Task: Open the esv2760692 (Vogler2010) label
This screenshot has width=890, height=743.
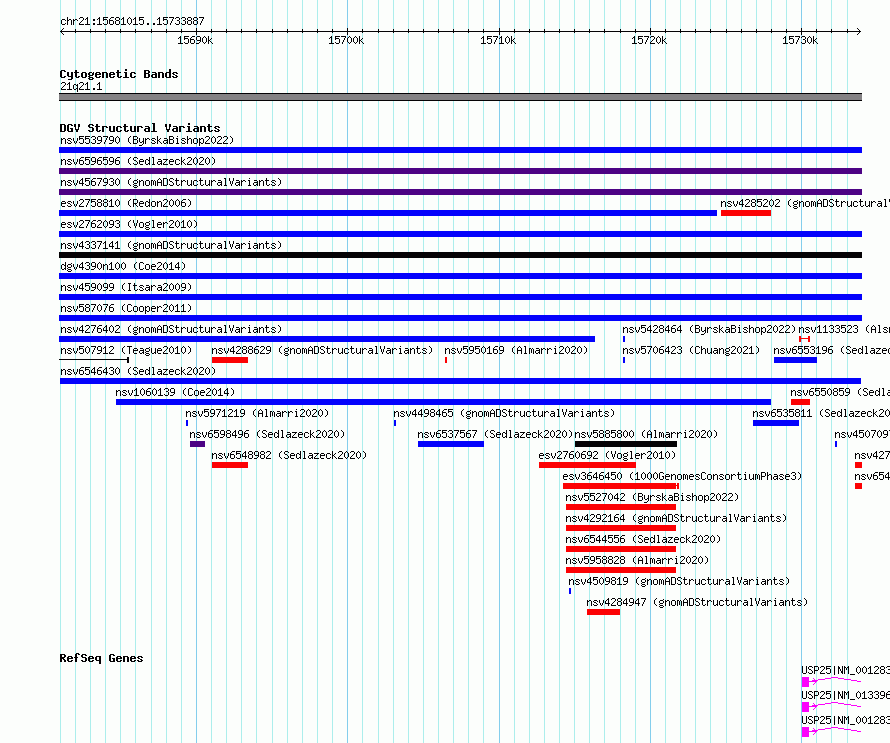Action: [x=607, y=455]
